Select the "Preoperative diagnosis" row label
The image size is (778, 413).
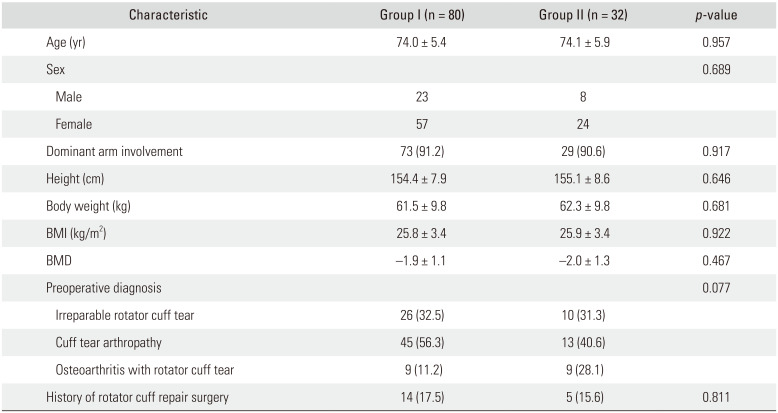pos(103,287)
